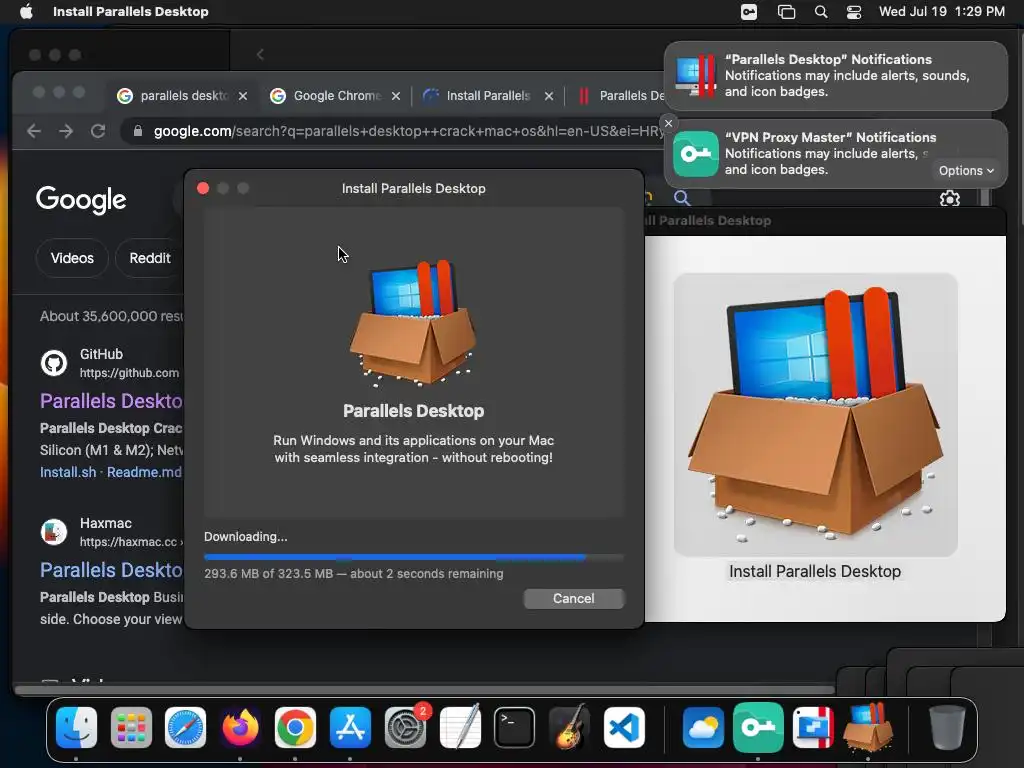
Task: Go back in Chrome
Action: tap(34, 131)
